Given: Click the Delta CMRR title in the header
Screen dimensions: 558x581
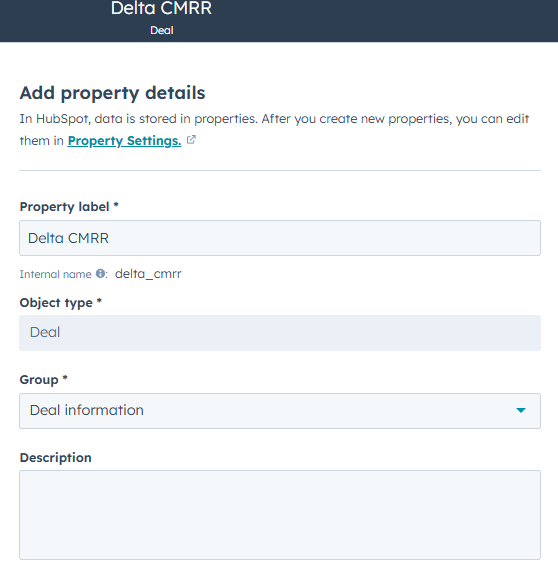Looking at the screenshot, I should [161, 8].
